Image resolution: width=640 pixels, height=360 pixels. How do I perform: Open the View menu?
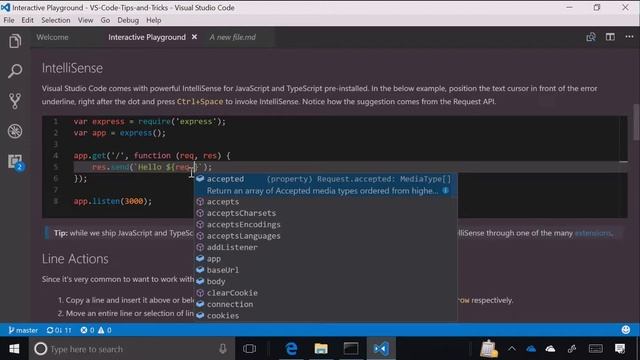click(85, 20)
